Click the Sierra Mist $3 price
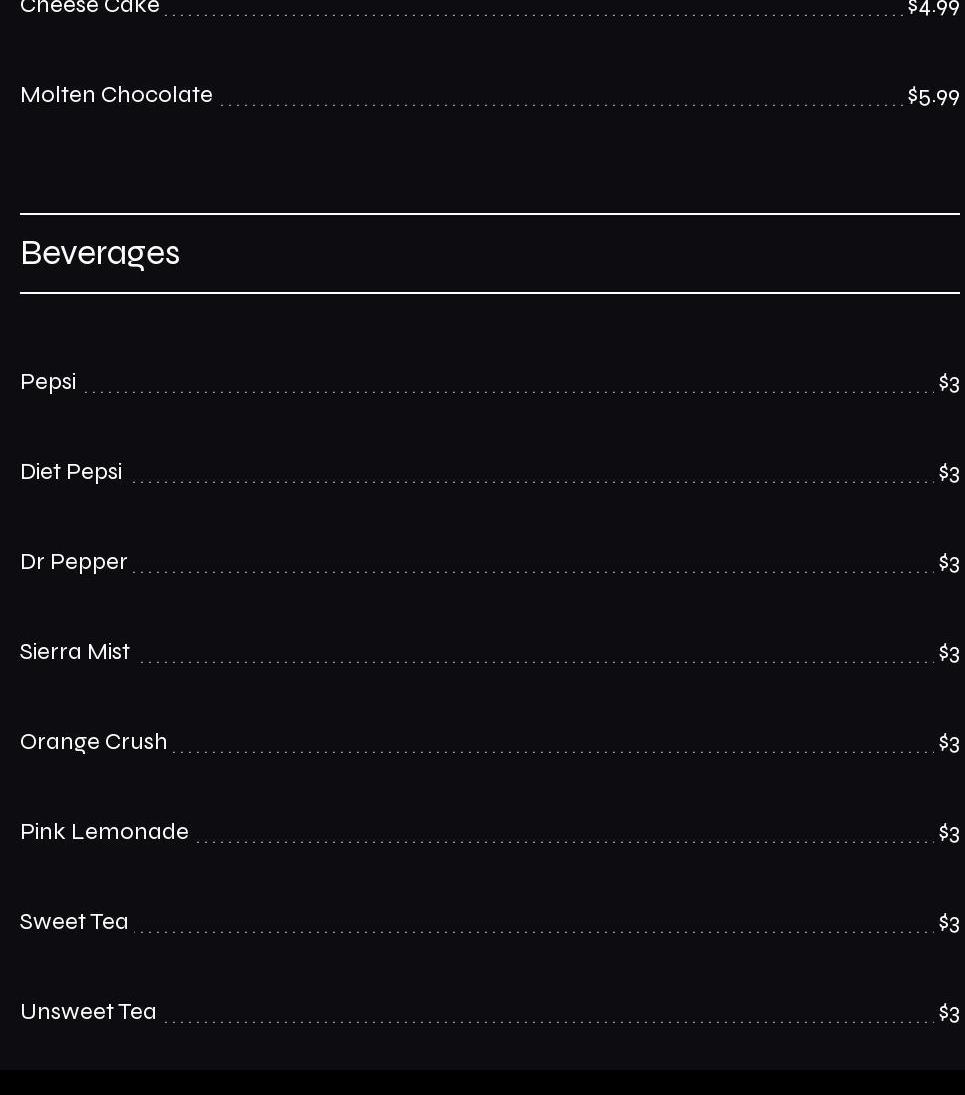This screenshot has height=1095, width=965. pyautogui.click(x=949, y=653)
